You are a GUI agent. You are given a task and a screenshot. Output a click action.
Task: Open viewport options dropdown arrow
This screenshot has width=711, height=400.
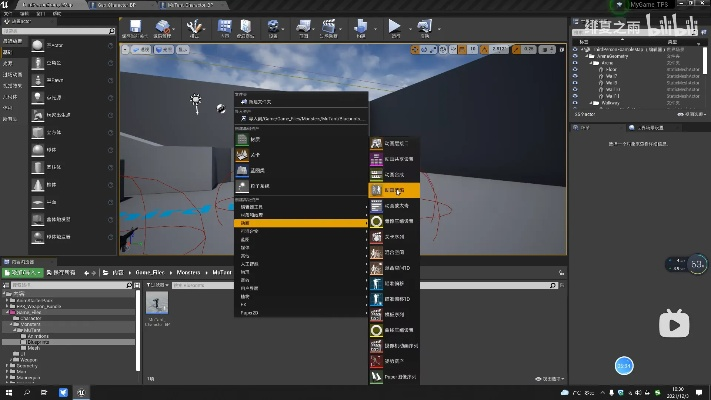(125, 49)
